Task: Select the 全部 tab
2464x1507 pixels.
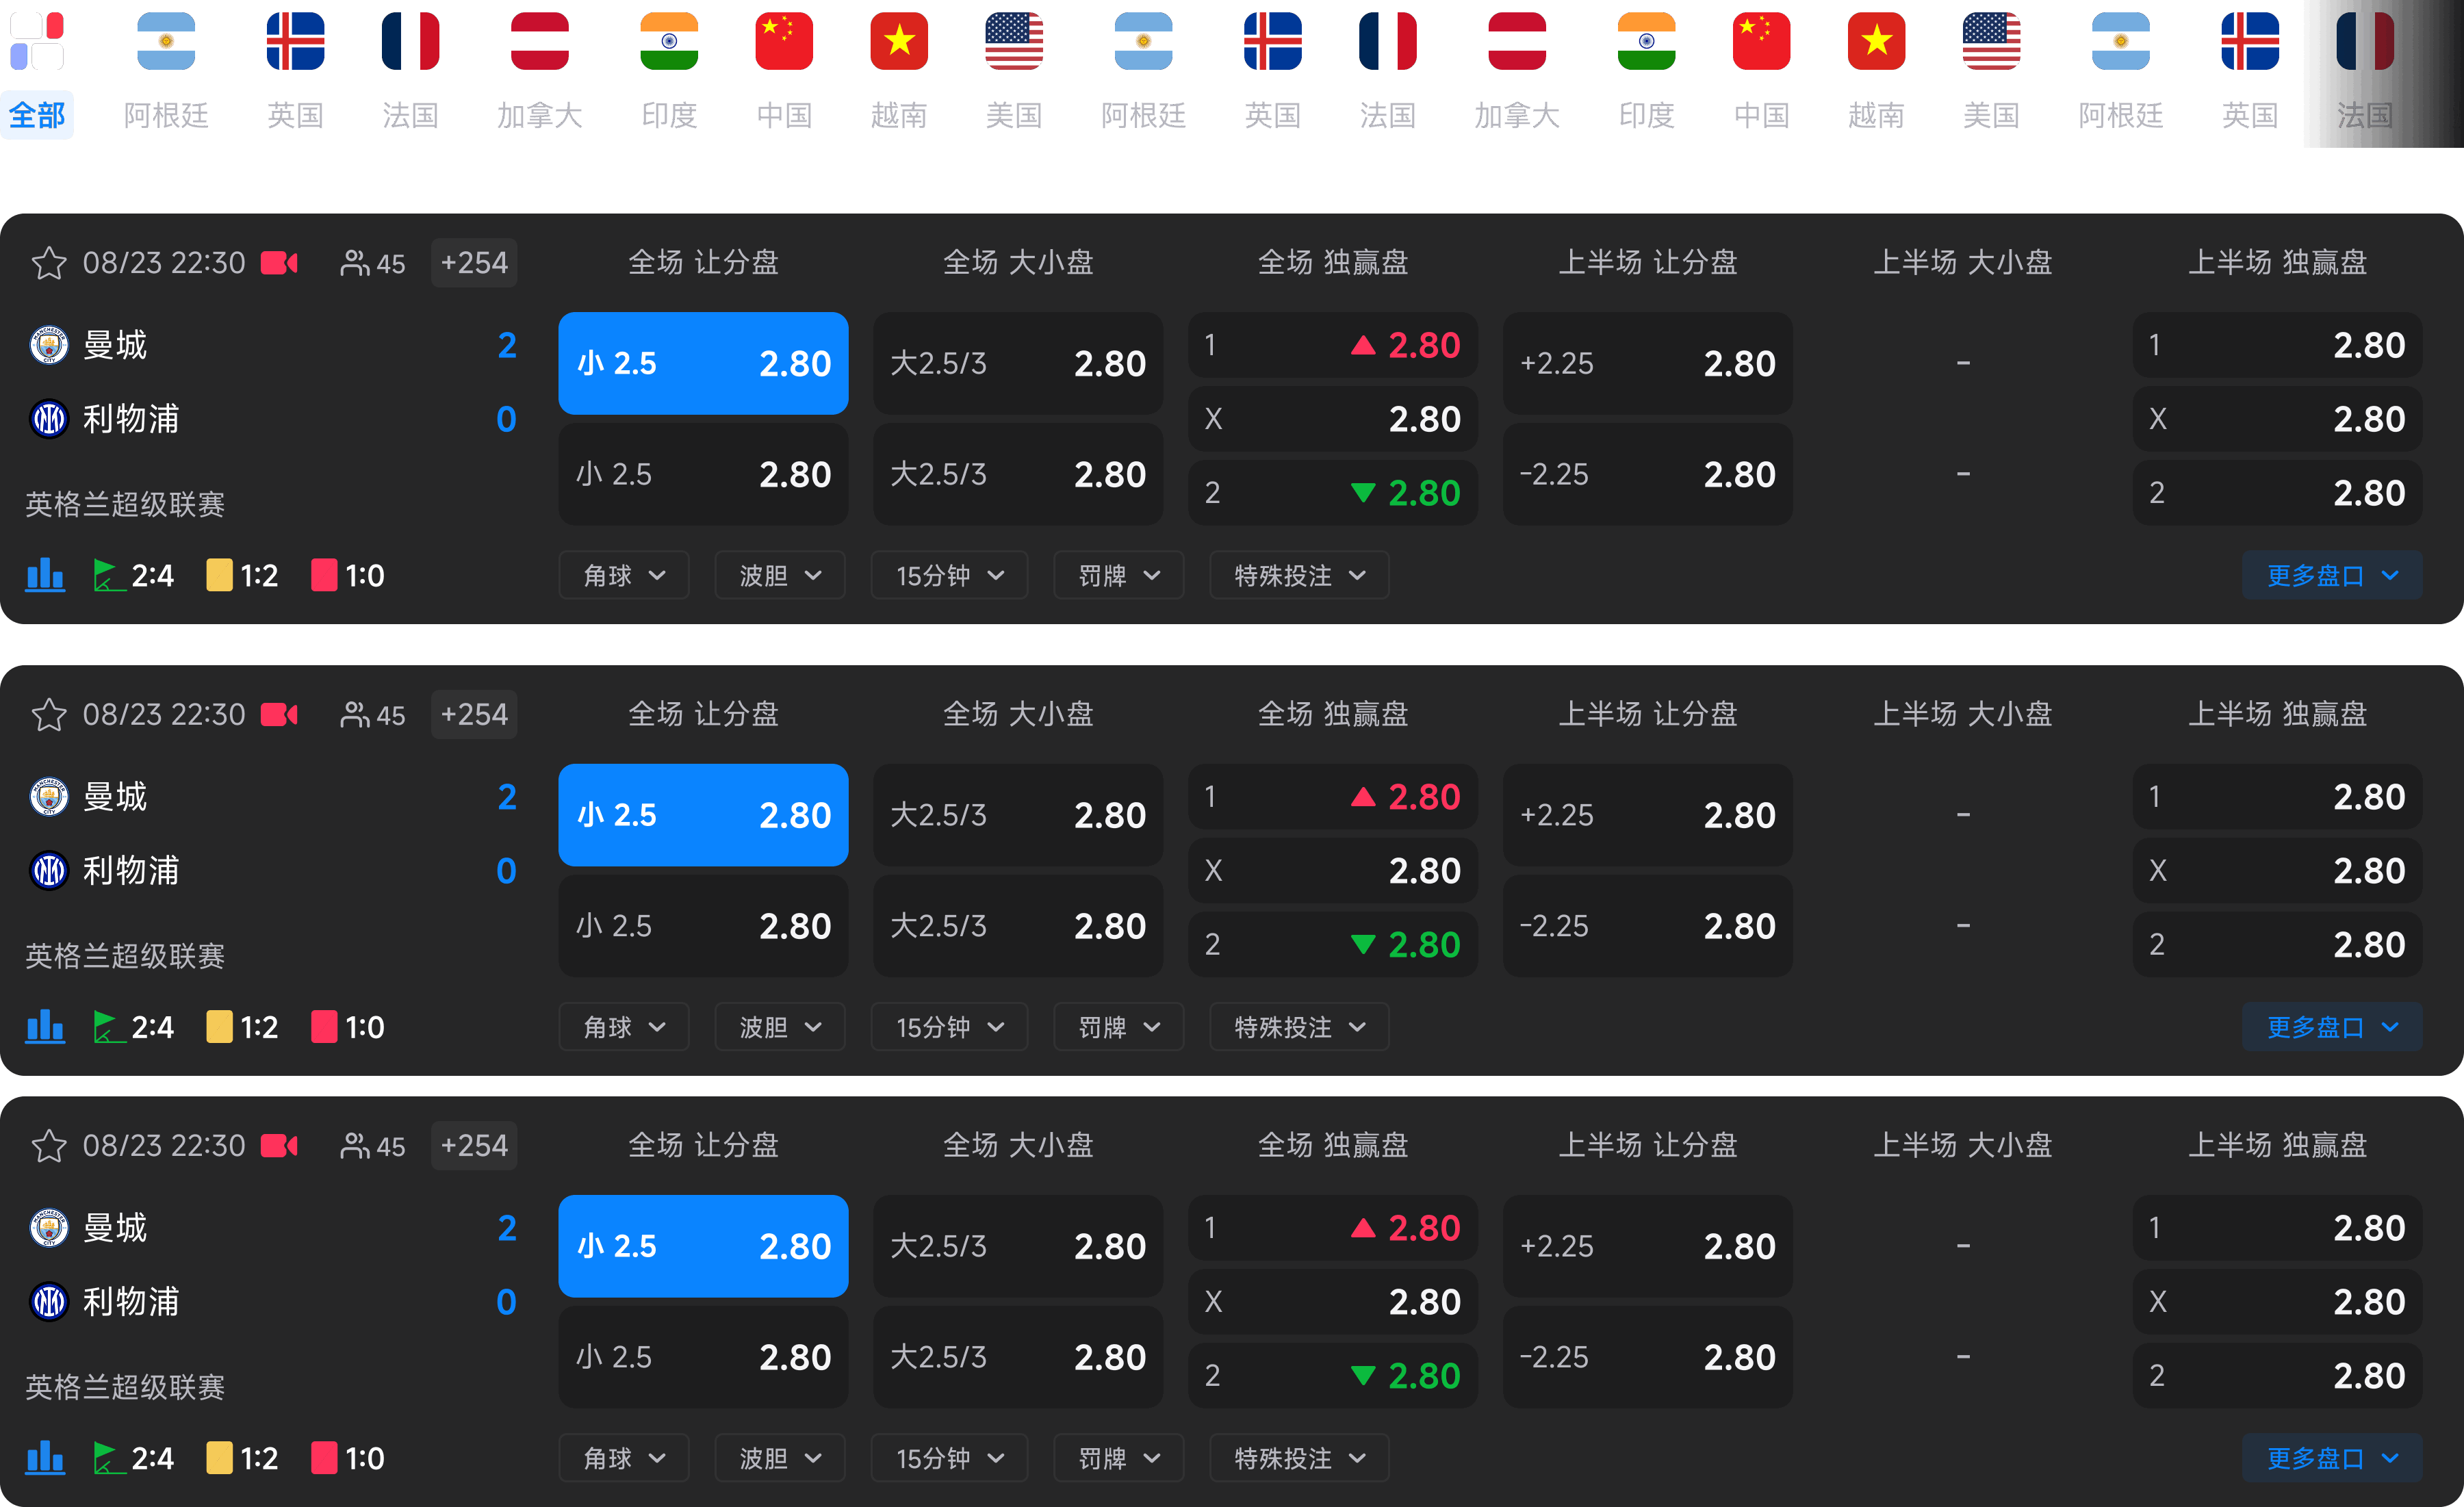Action: point(37,70)
